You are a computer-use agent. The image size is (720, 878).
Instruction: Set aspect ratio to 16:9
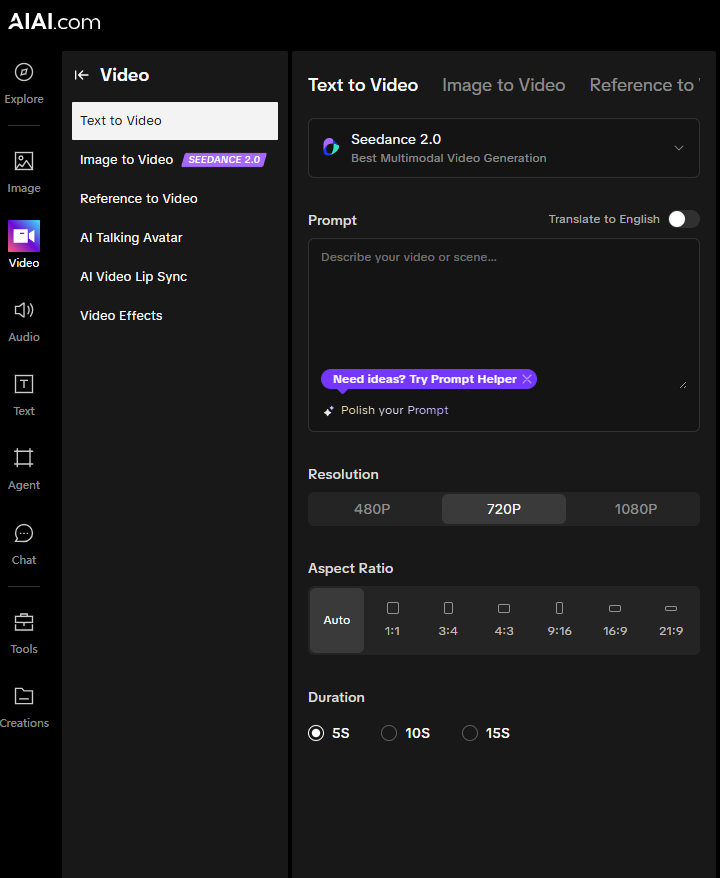click(615, 620)
